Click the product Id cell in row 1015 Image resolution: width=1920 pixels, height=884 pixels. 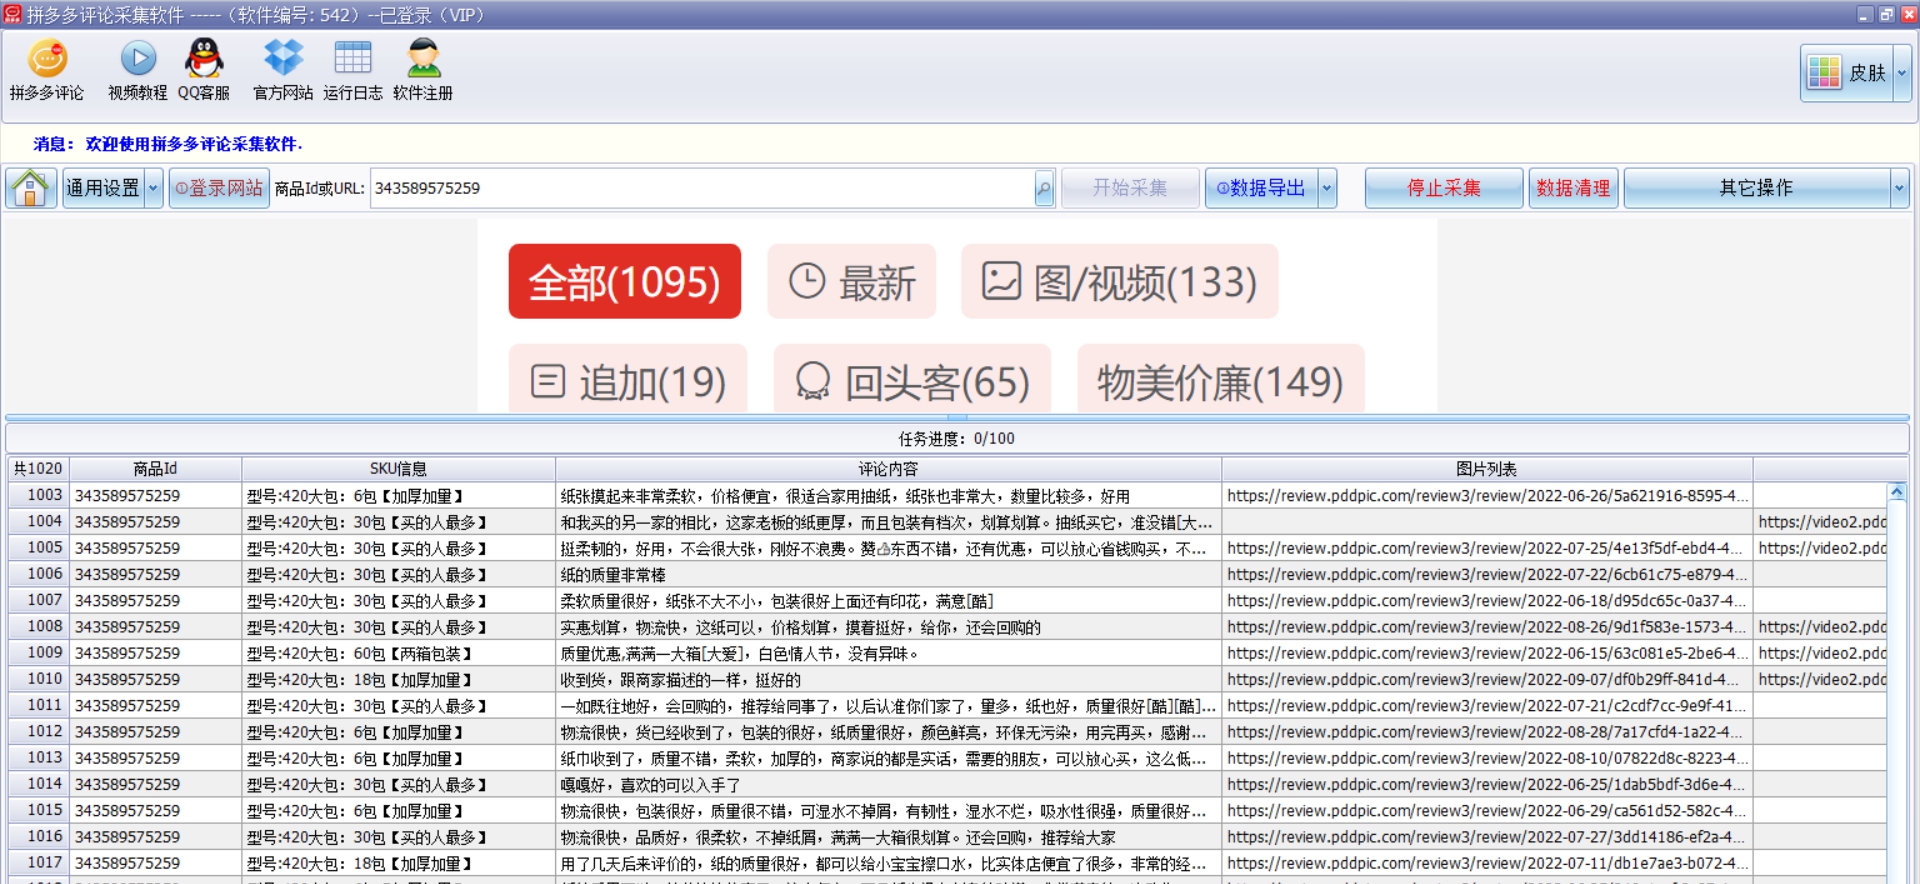(155, 811)
